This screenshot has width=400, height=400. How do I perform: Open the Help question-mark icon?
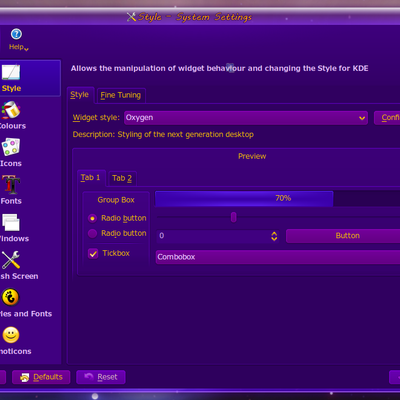point(16,34)
